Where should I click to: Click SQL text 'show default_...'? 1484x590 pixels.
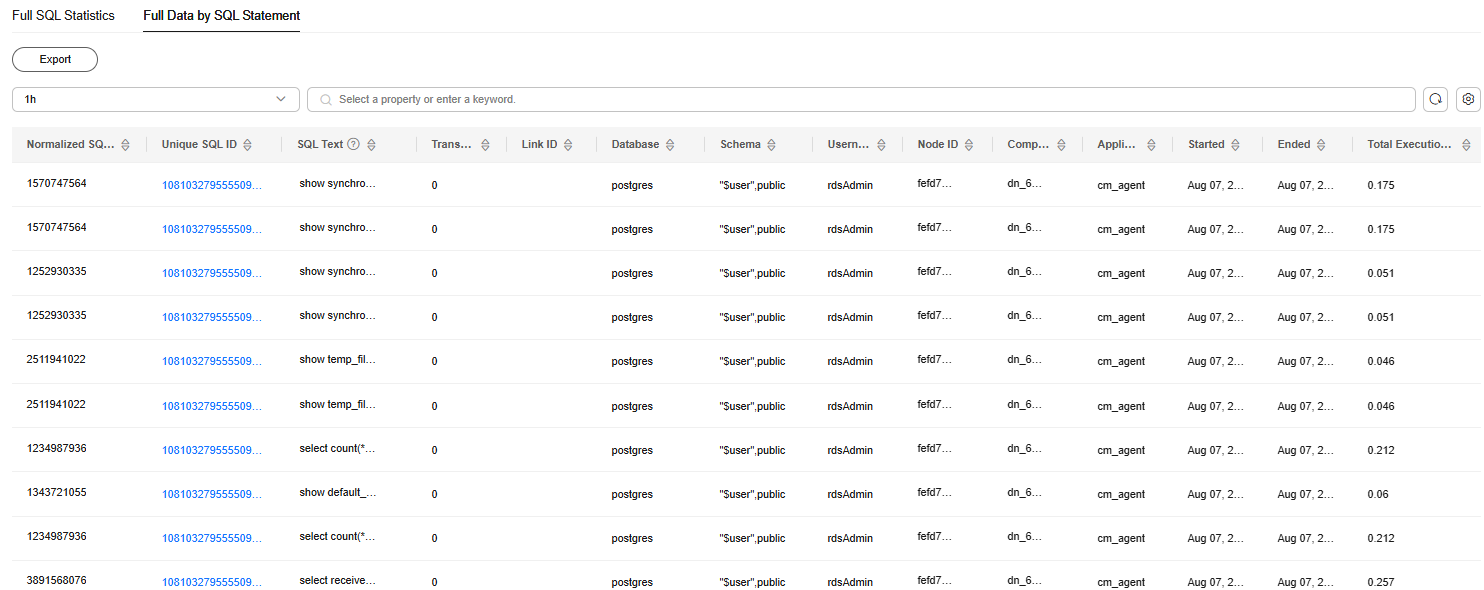point(338,492)
